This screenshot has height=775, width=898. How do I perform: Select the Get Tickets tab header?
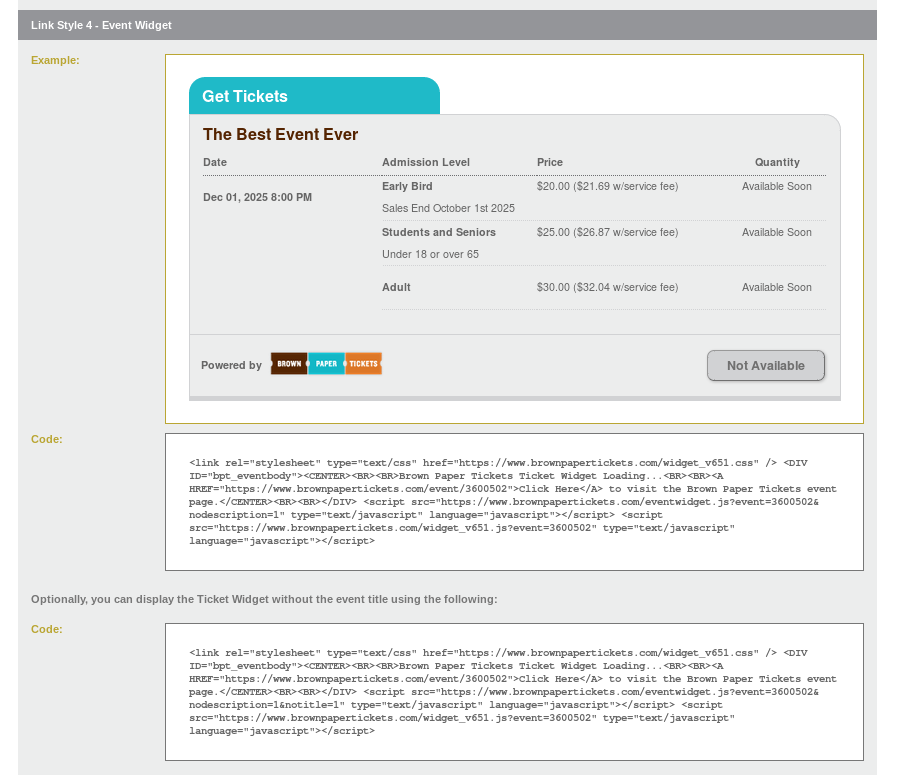(314, 96)
